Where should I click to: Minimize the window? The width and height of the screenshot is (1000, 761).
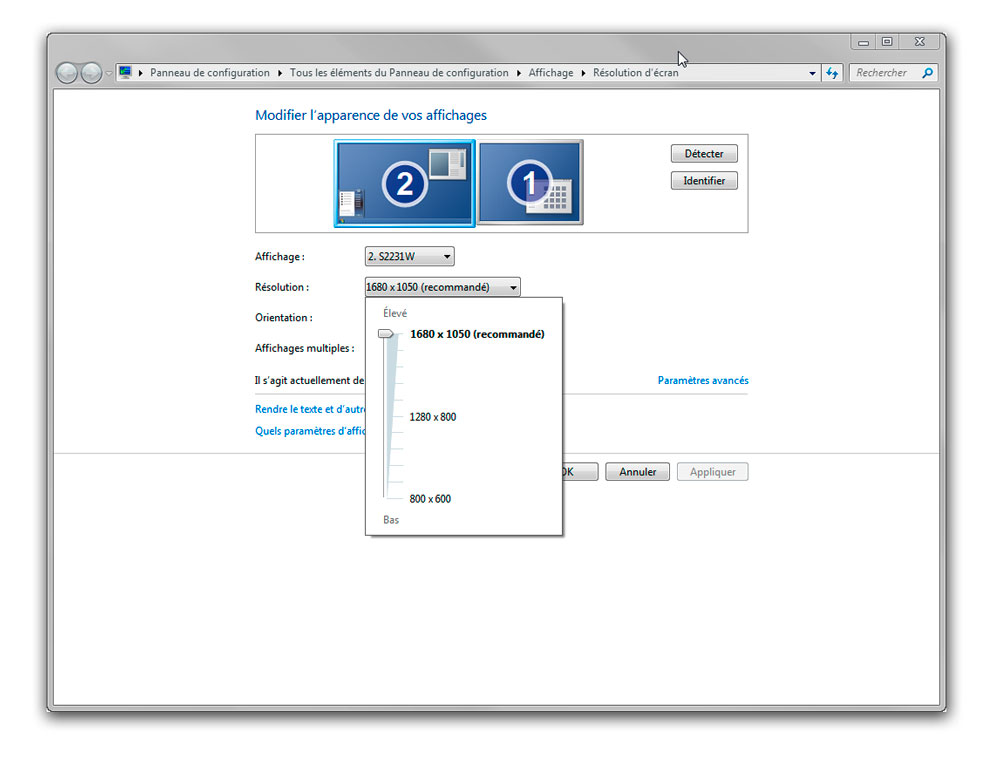tap(864, 42)
